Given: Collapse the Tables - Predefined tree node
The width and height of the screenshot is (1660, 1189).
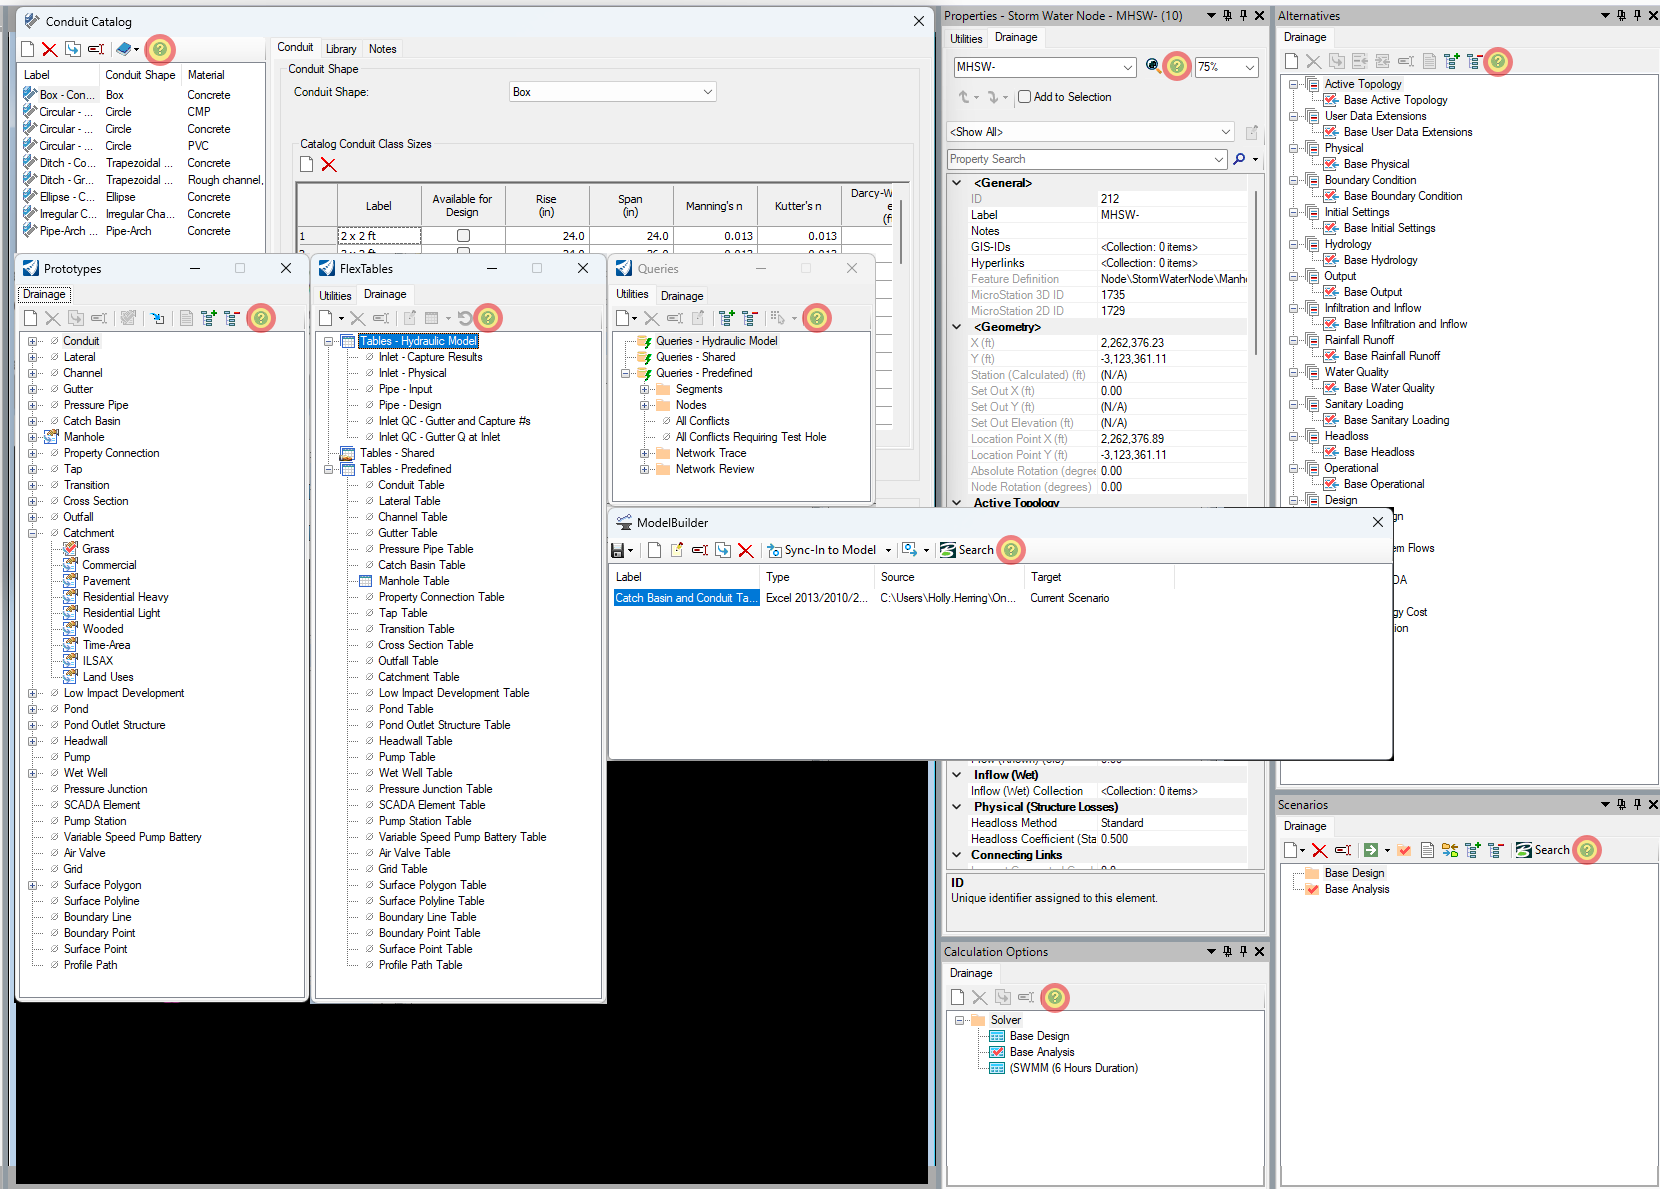Looking at the screenshot, I should tap(330, 469).
